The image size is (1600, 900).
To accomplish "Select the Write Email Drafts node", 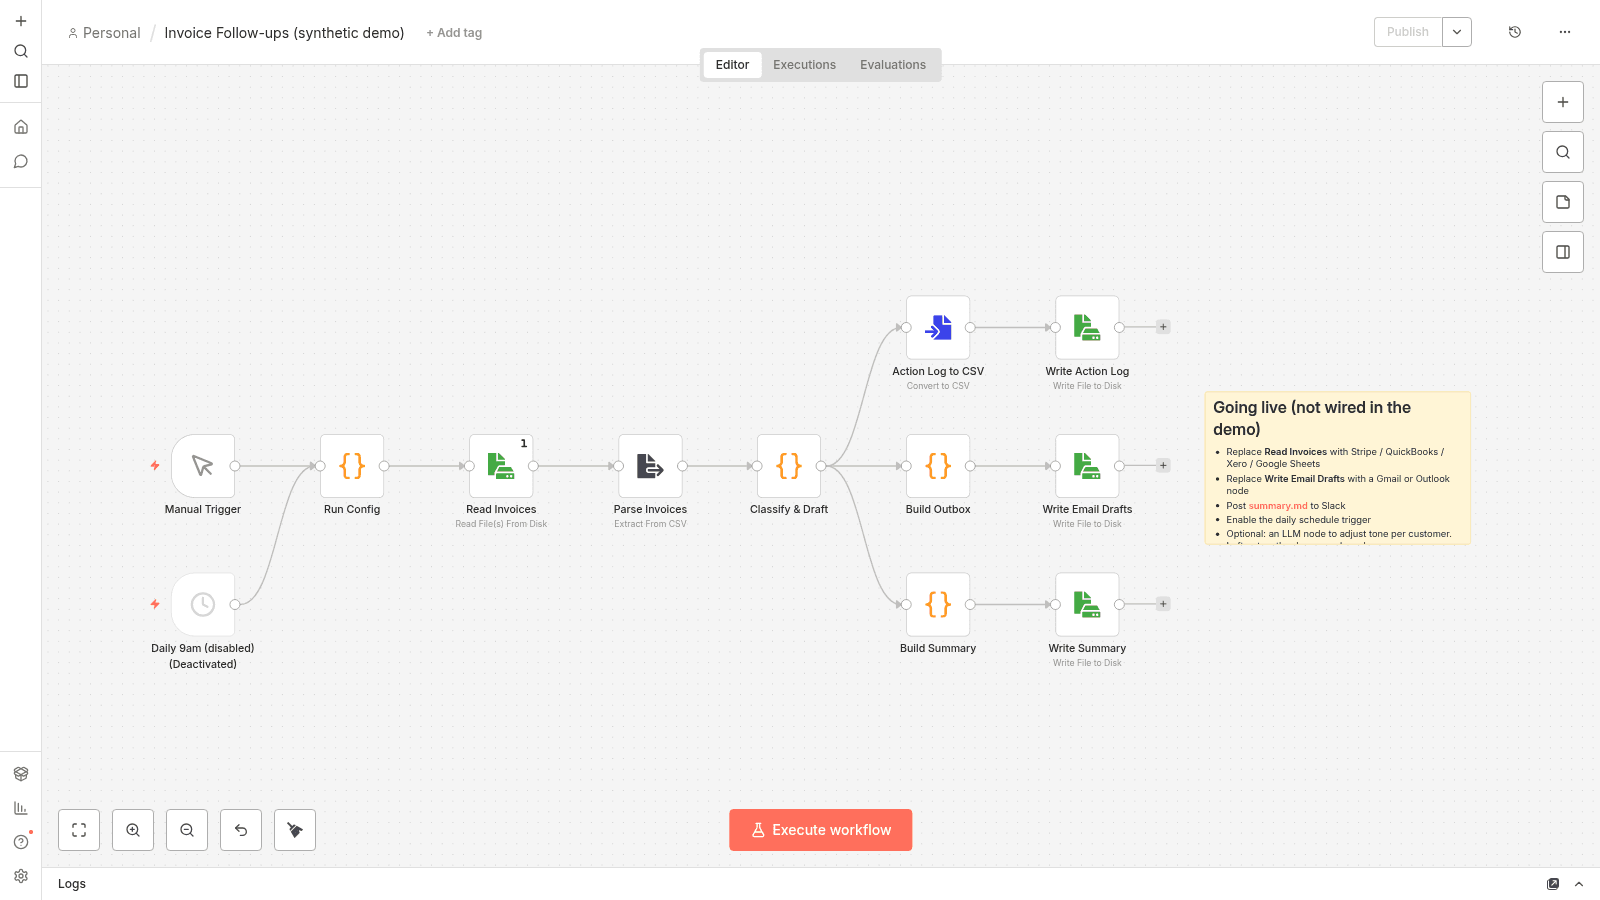I will pyautogui.click(x=1087, y=466).
